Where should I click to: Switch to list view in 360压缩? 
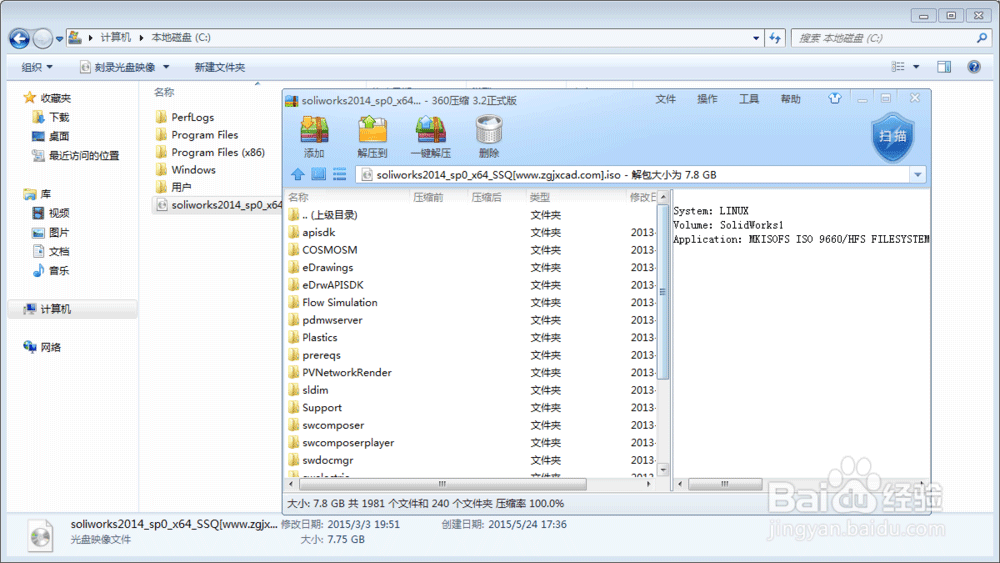point(339,174)
